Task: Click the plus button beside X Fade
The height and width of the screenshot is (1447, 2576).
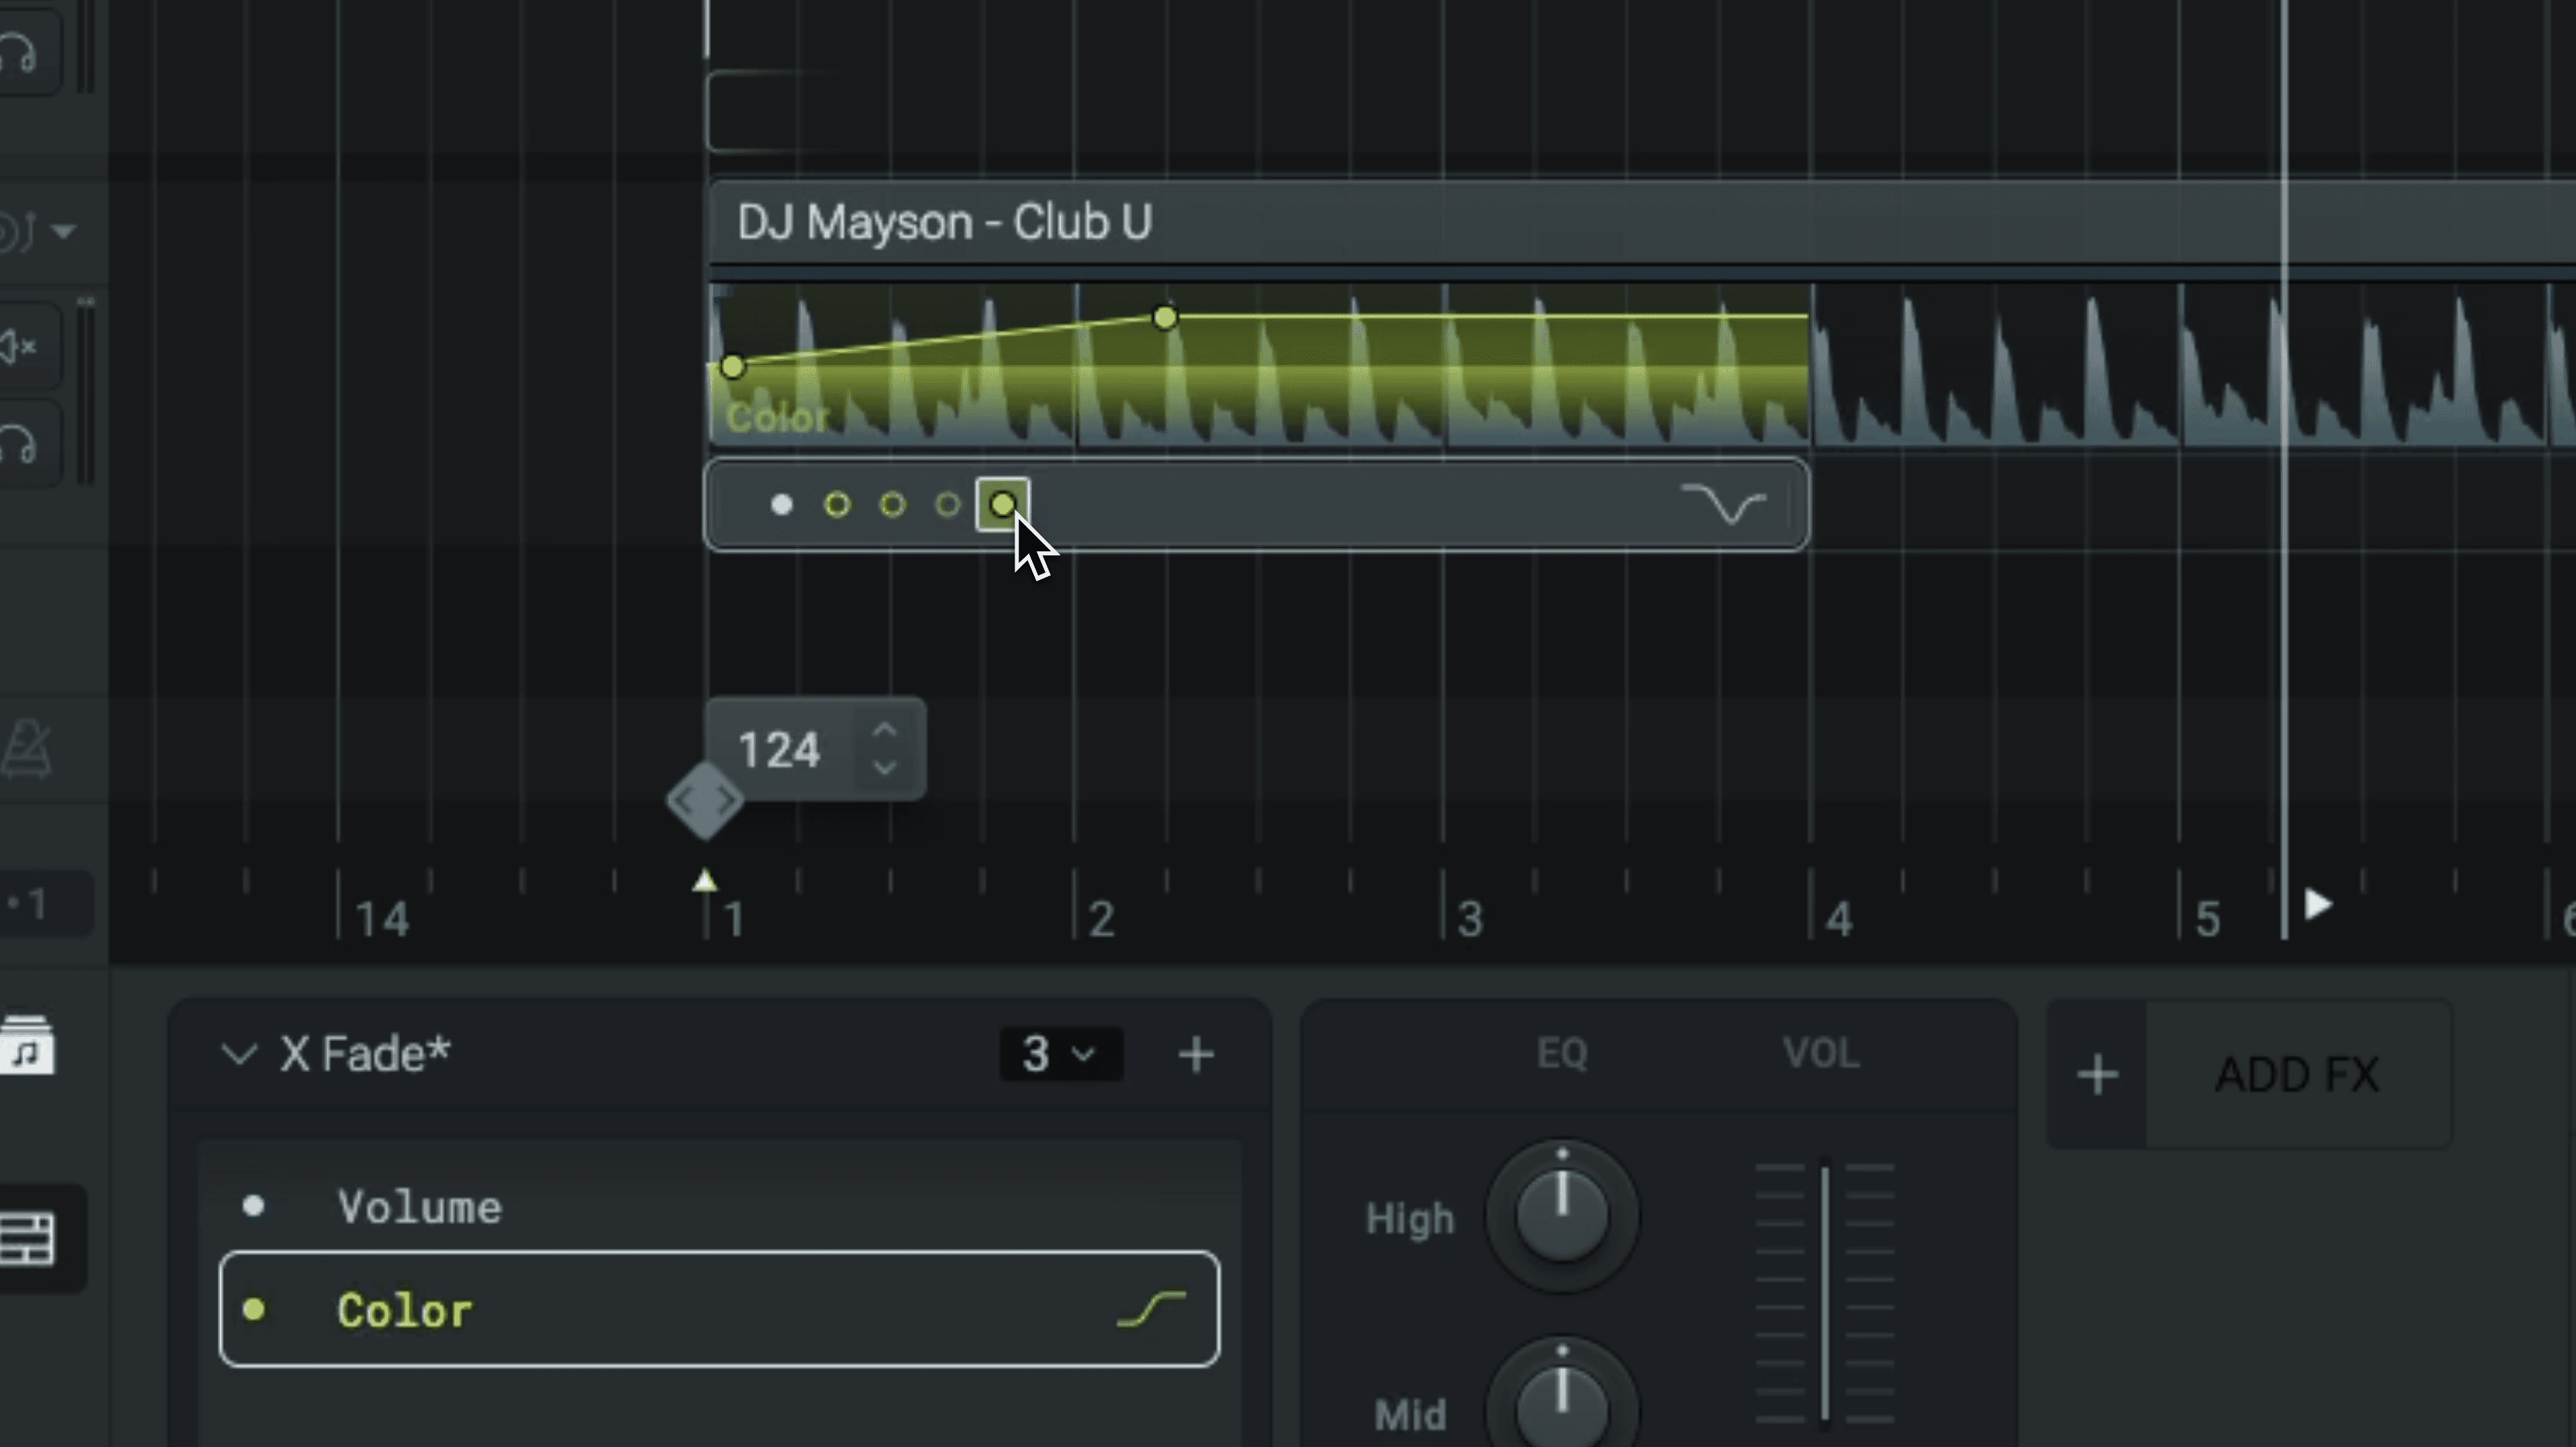Action: coord(1196,1054)
